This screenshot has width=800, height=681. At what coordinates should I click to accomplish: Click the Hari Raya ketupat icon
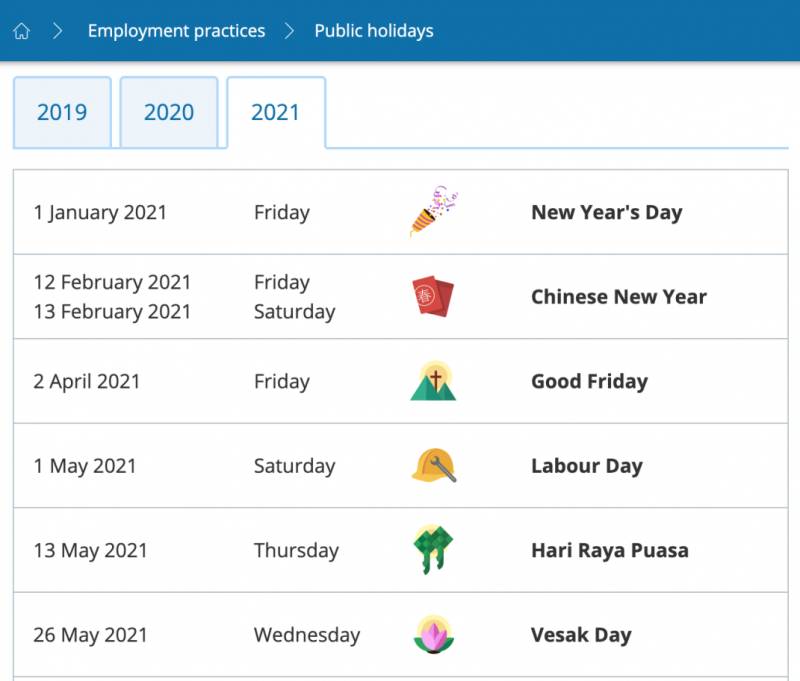click(433, 550)
